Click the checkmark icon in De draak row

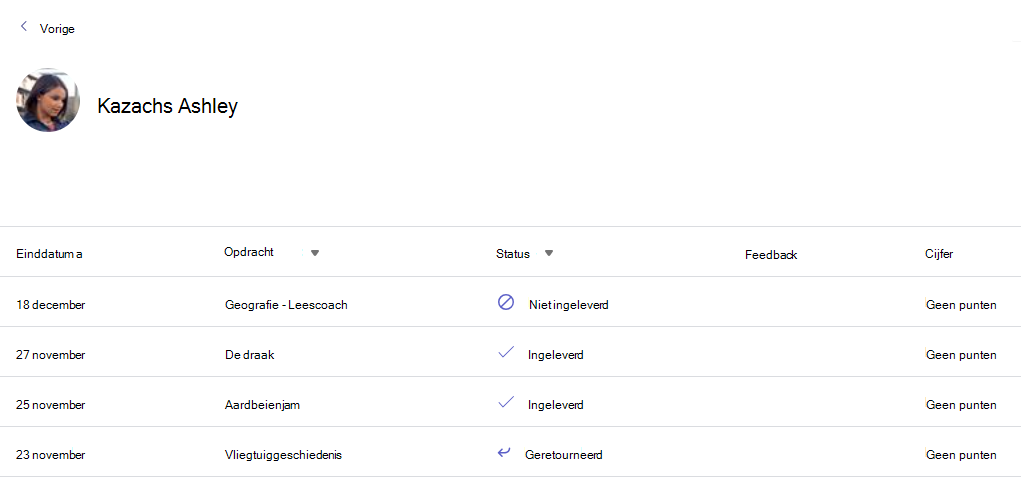pos(506,352)
